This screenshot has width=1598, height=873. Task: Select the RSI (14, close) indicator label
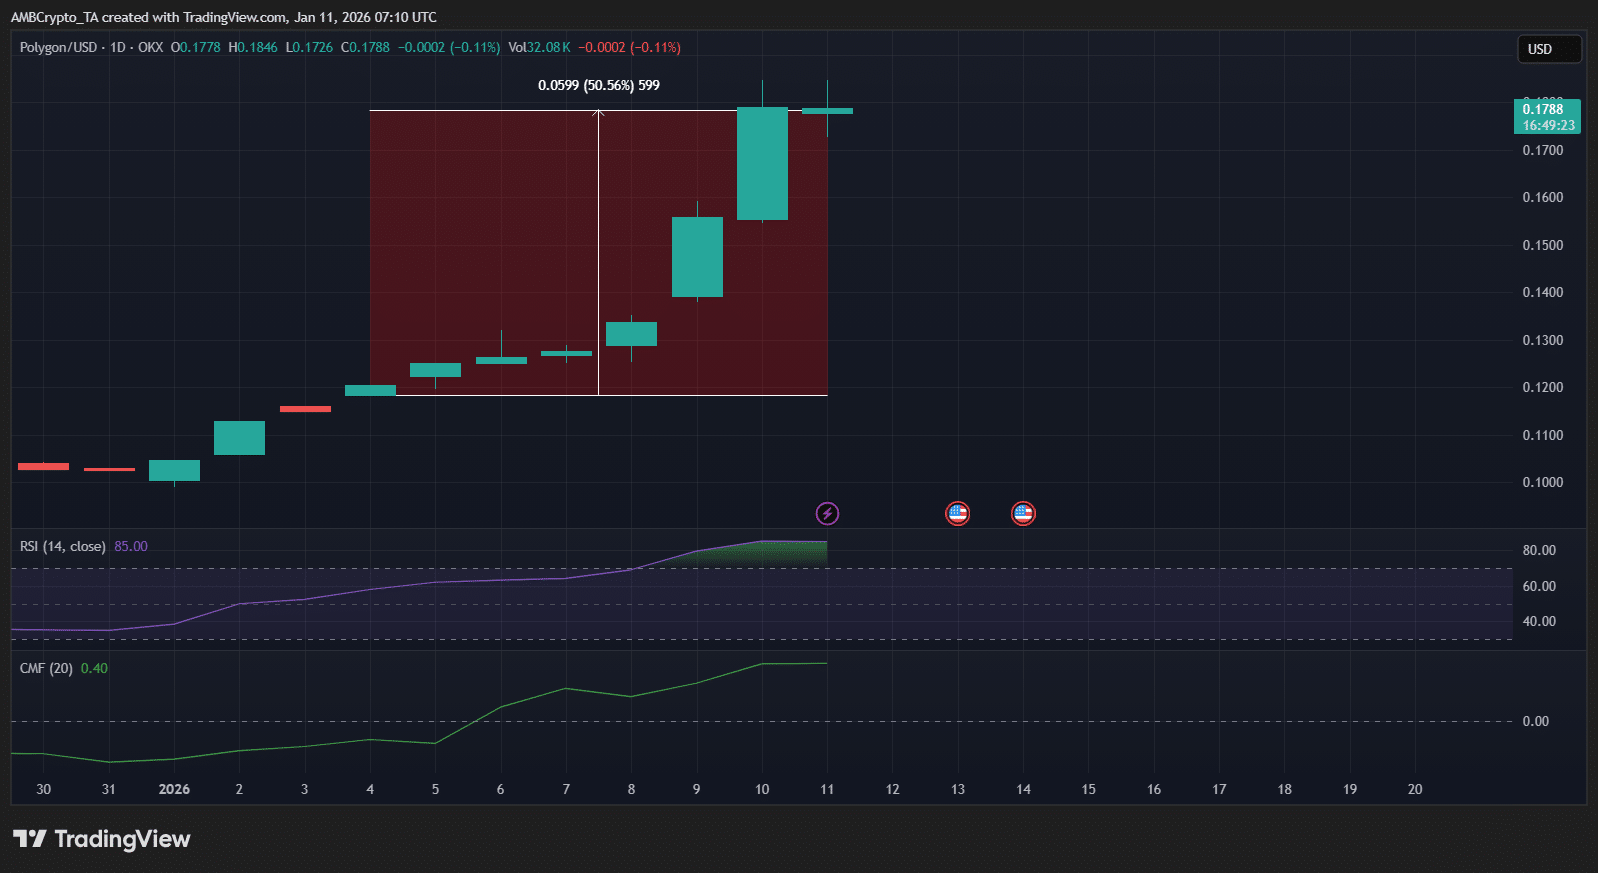[62, 546]
